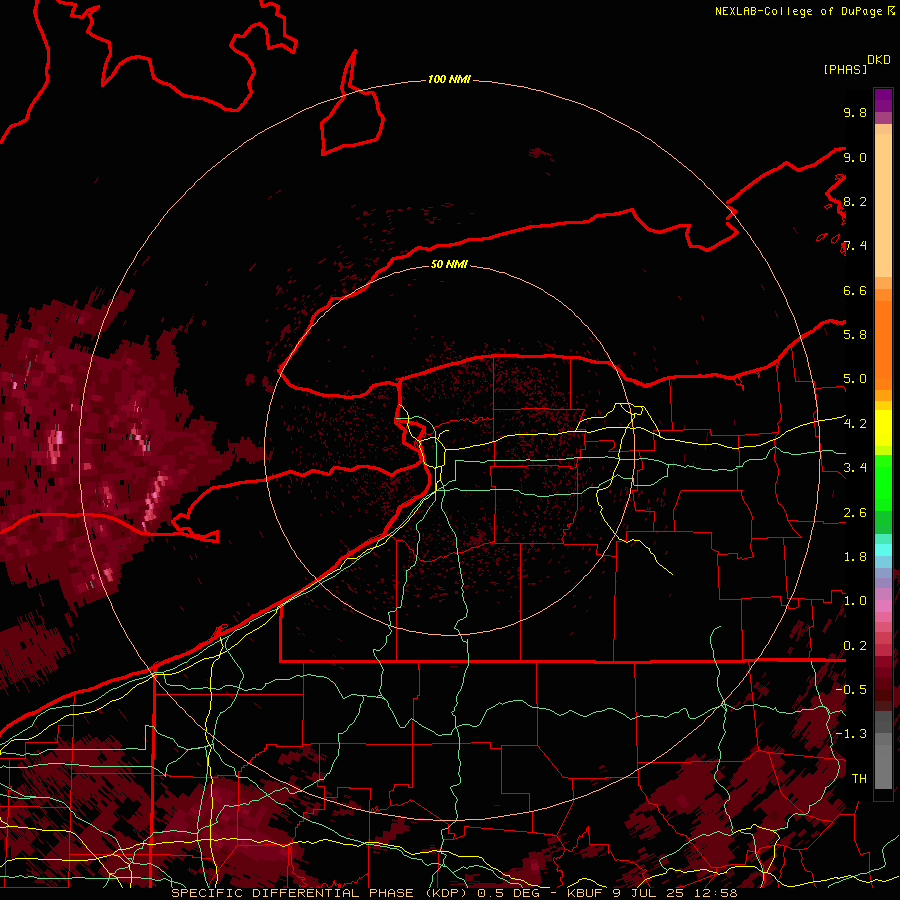The width and height of the screenshot is (900, 900).
Task: Click the [PHAS] legend heading
Action: [x=845, y=69]
